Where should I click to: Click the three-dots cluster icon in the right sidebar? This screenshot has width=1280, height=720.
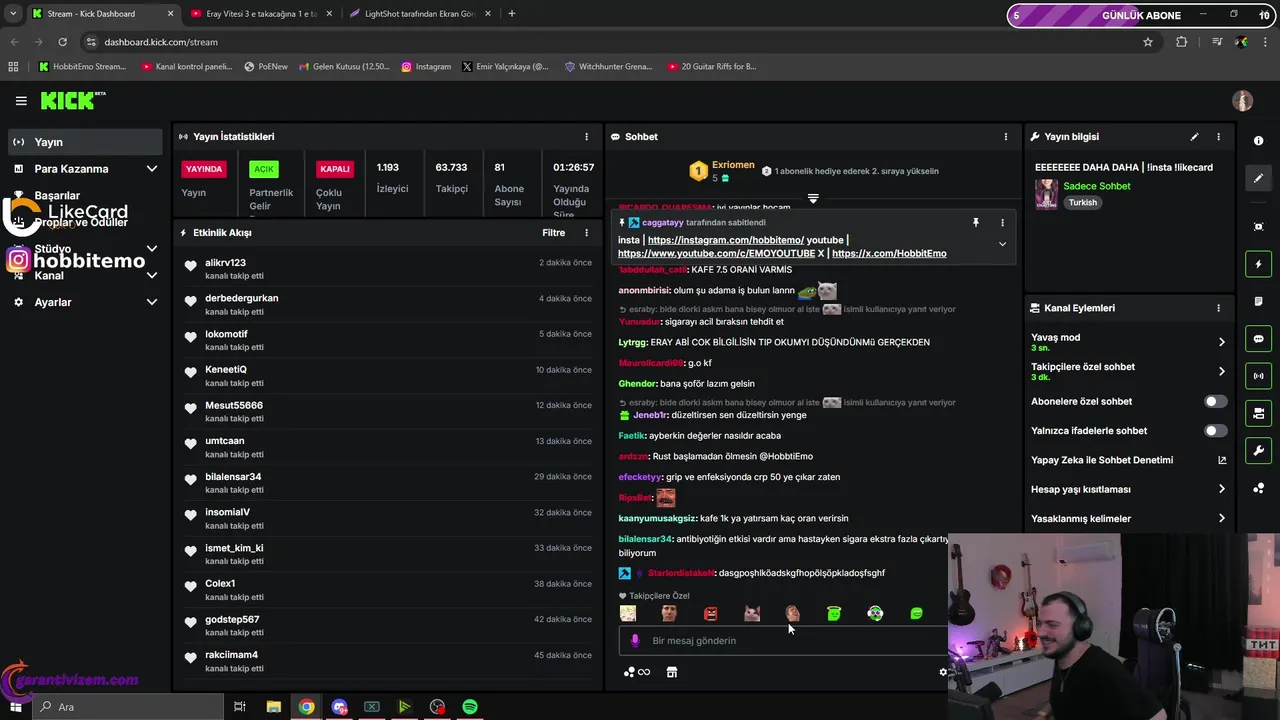[x=1258, y=488]
